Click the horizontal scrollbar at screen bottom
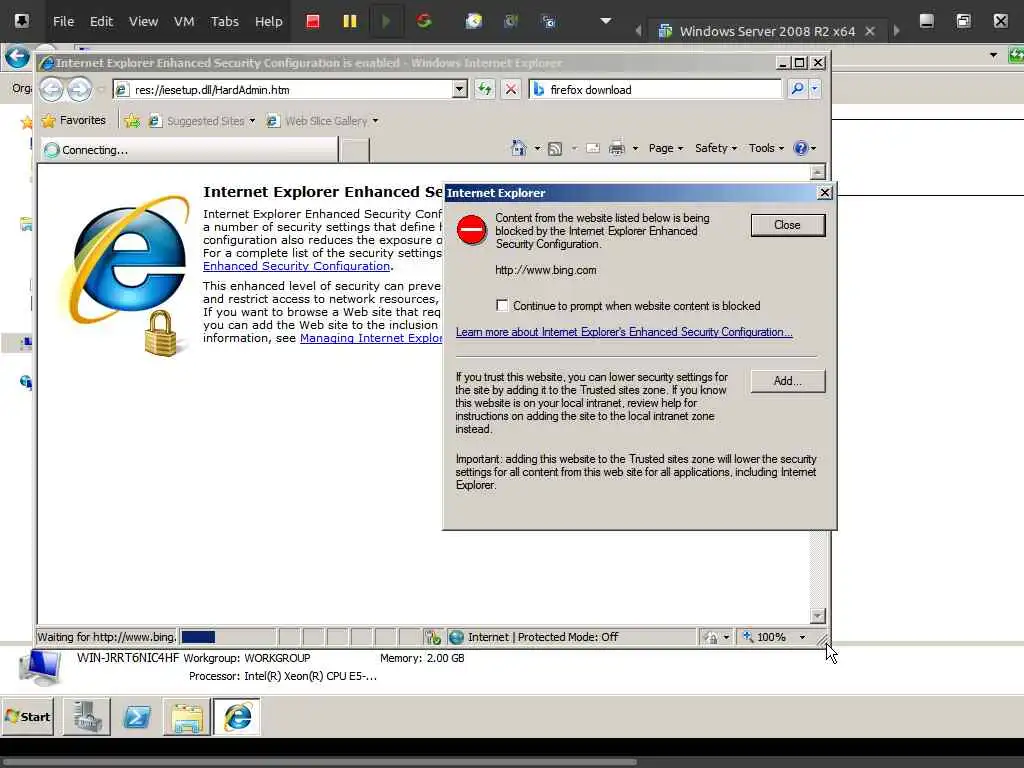 [x=319, y=761]
